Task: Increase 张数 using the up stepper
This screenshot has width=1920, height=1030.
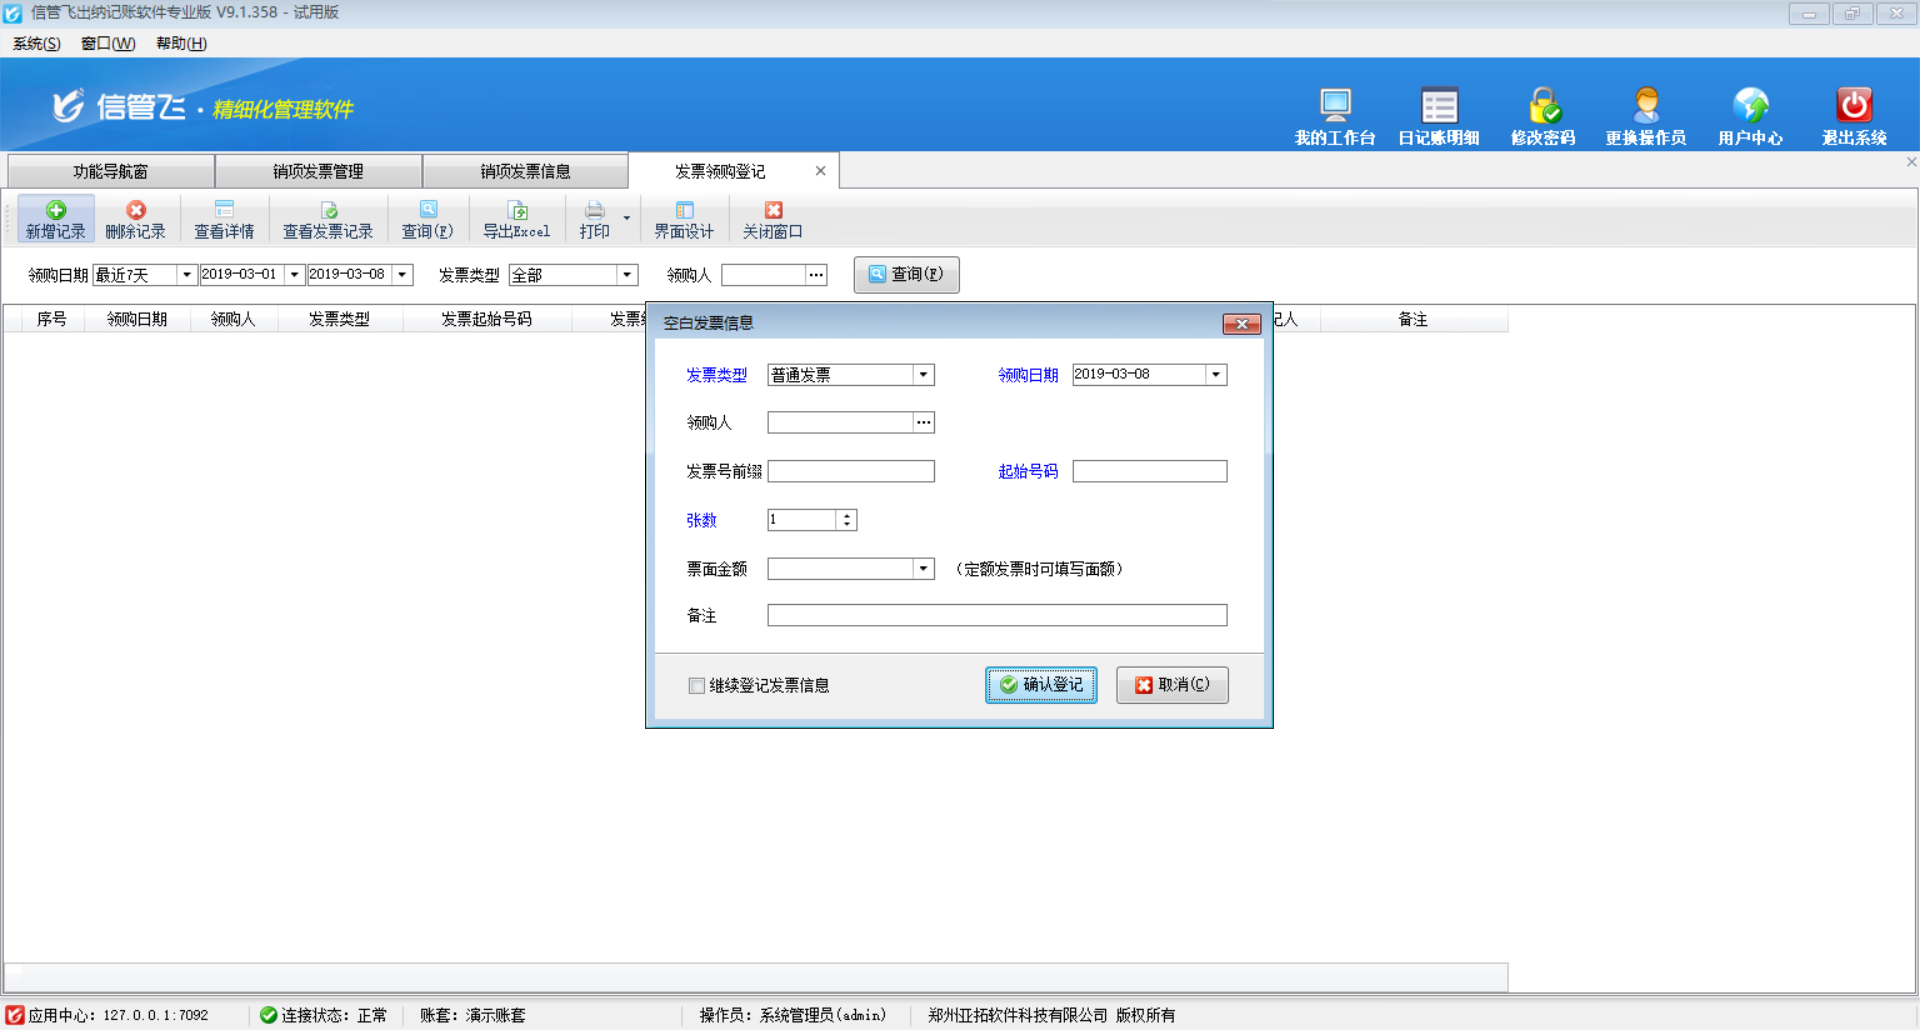Action: [x=846, y=514]
